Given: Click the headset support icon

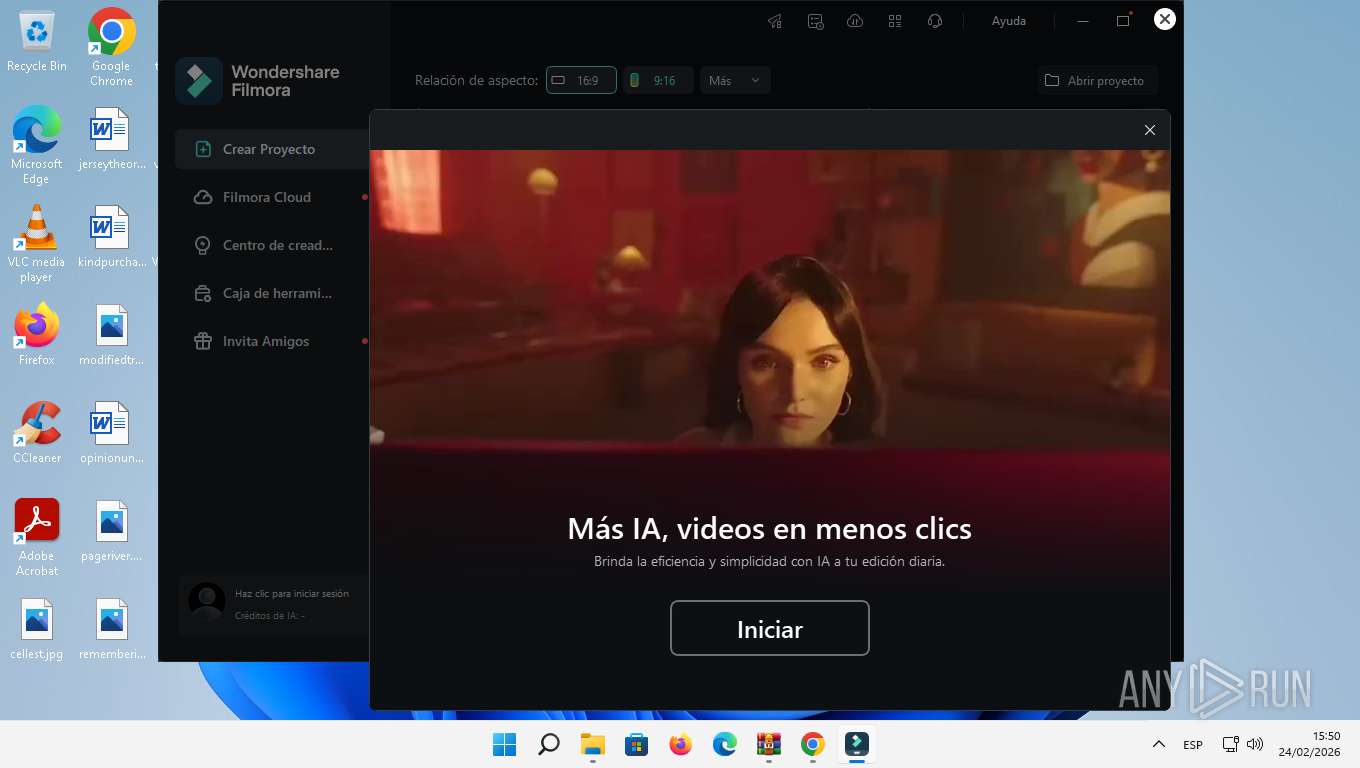Looking at the screenshot, I should tap(935, 20).
